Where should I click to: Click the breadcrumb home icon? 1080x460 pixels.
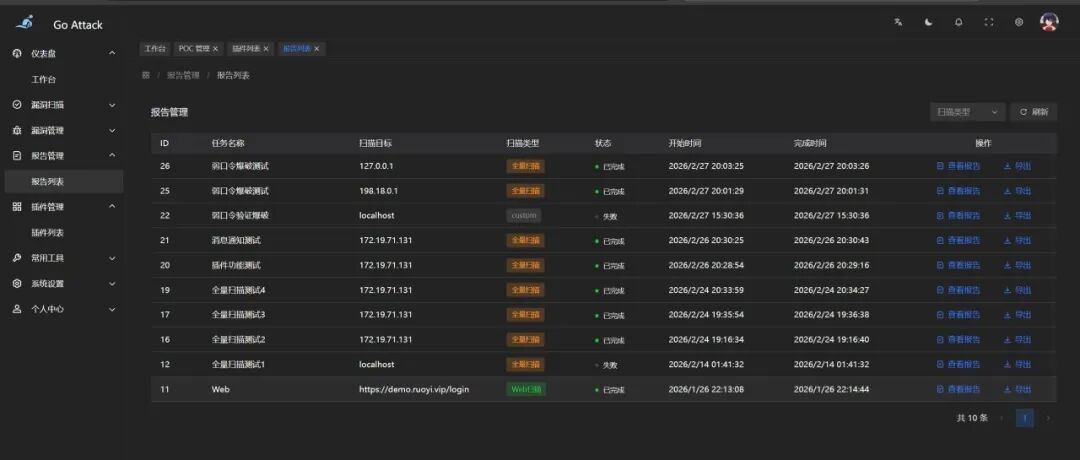click(x=146, y=76)
